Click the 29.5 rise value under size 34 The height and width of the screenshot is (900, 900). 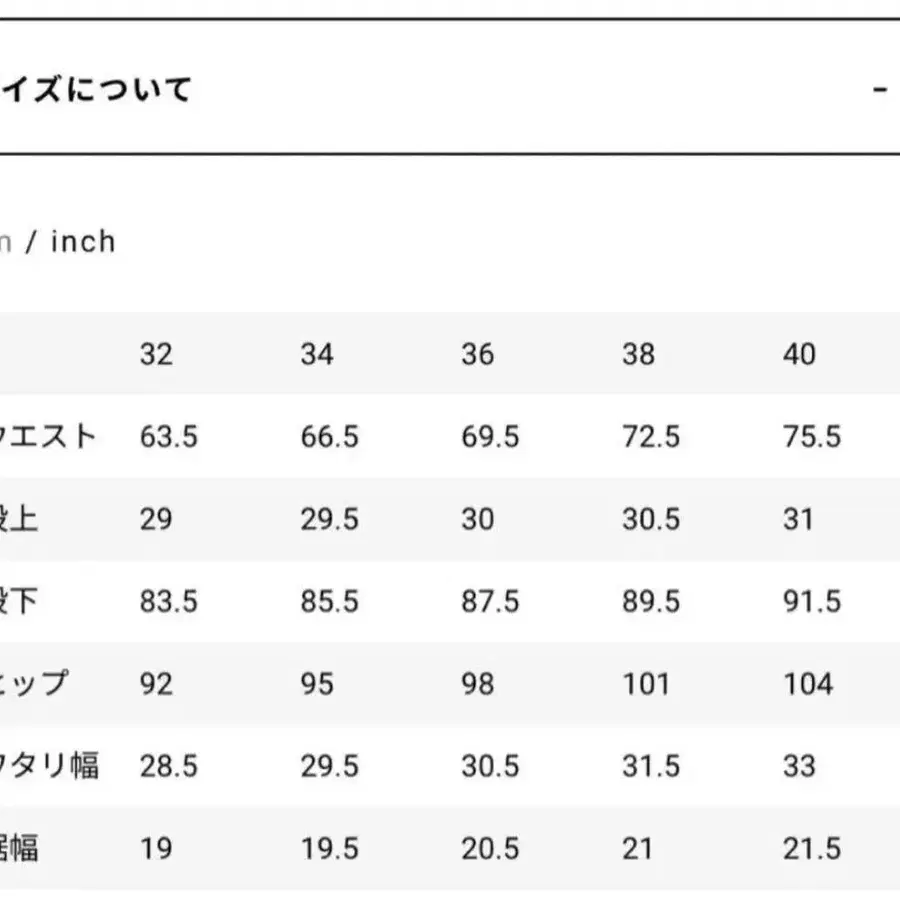tap(332, 519)
